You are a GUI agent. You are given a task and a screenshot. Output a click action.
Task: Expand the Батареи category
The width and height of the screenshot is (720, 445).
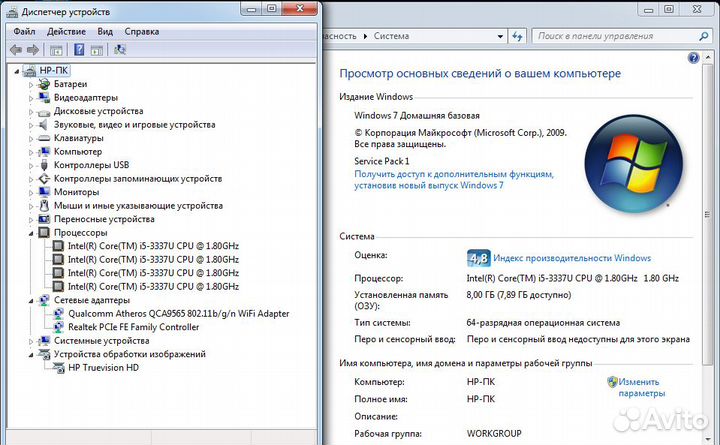click(31, 84)
